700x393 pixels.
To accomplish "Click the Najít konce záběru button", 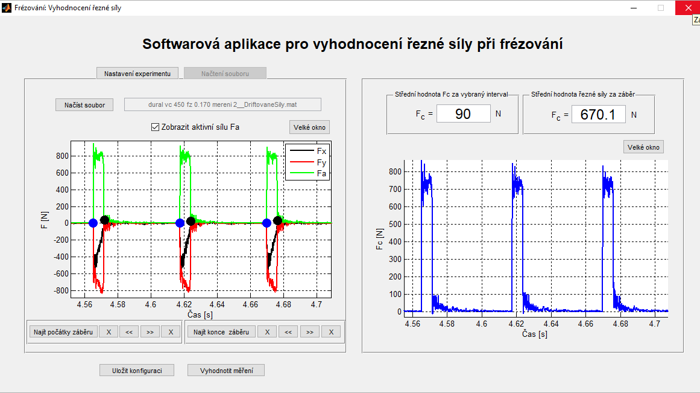I will (x=221, y=332).
